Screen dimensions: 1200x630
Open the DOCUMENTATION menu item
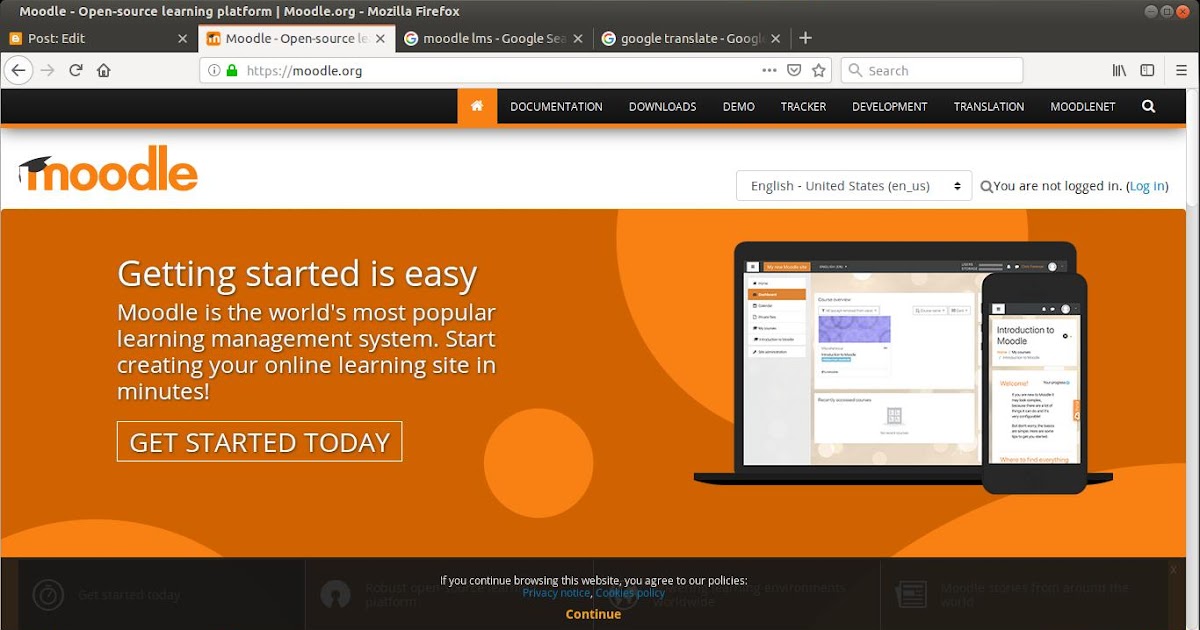pos(556,106)
